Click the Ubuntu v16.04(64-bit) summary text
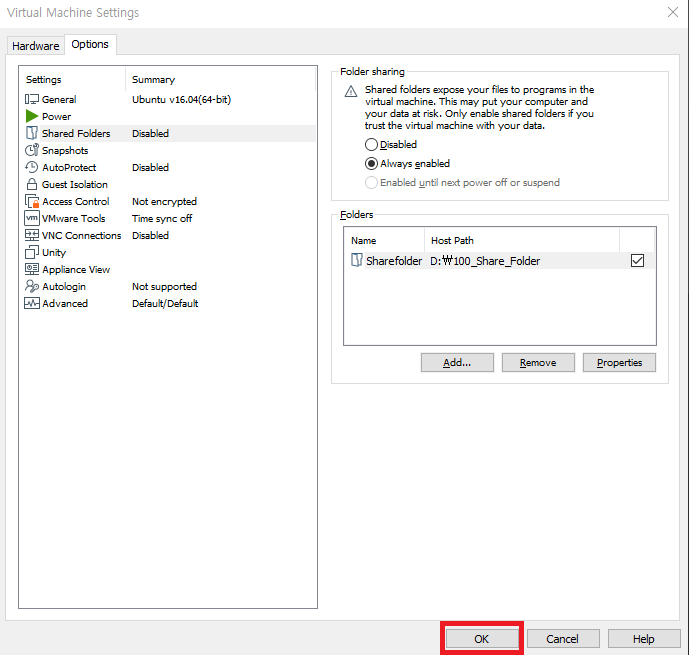This screenshot has height=655, width=689. pos(181,99)
